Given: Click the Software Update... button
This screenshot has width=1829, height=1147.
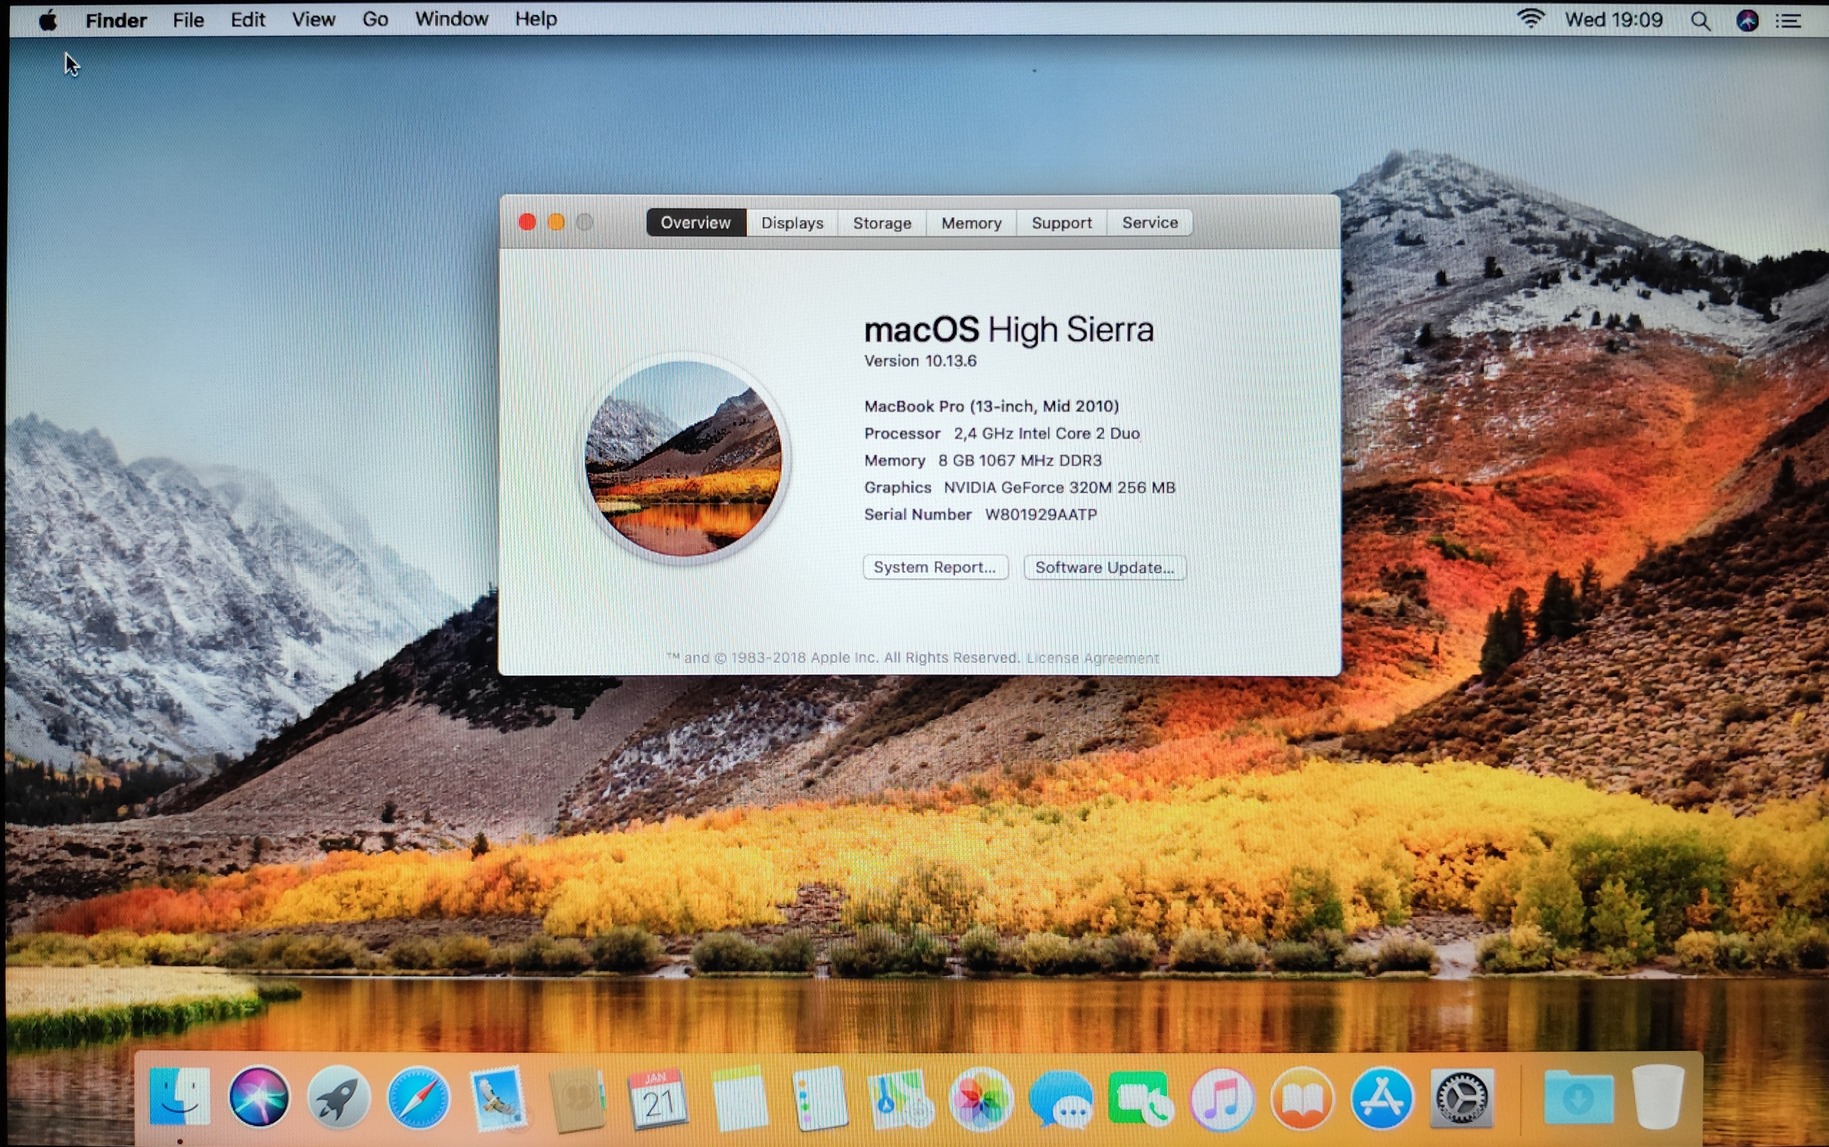Looking at the screenshot, I should click(x=1105, y=567).
